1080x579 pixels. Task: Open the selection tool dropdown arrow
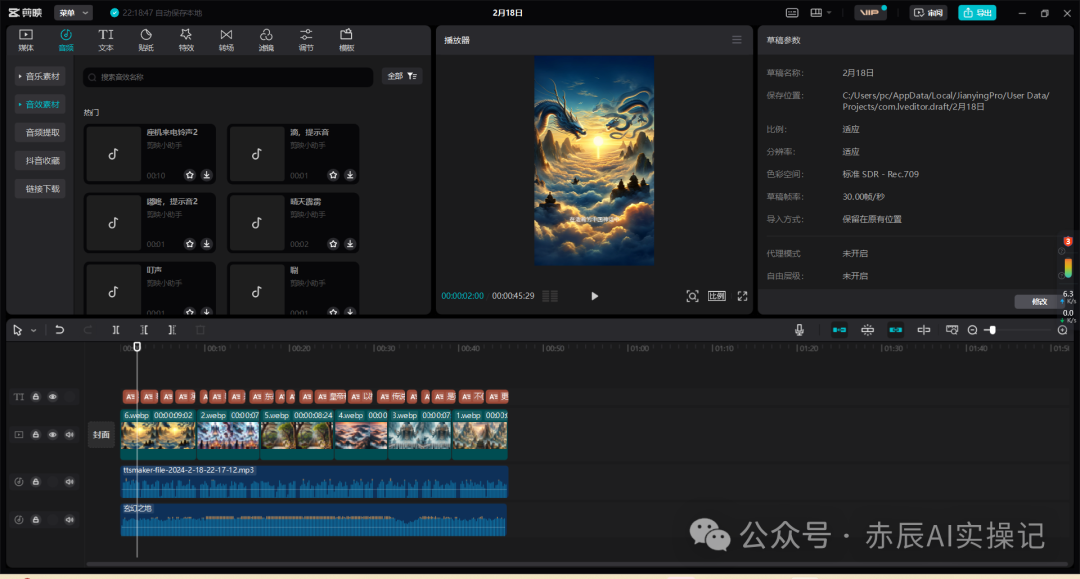33,330
